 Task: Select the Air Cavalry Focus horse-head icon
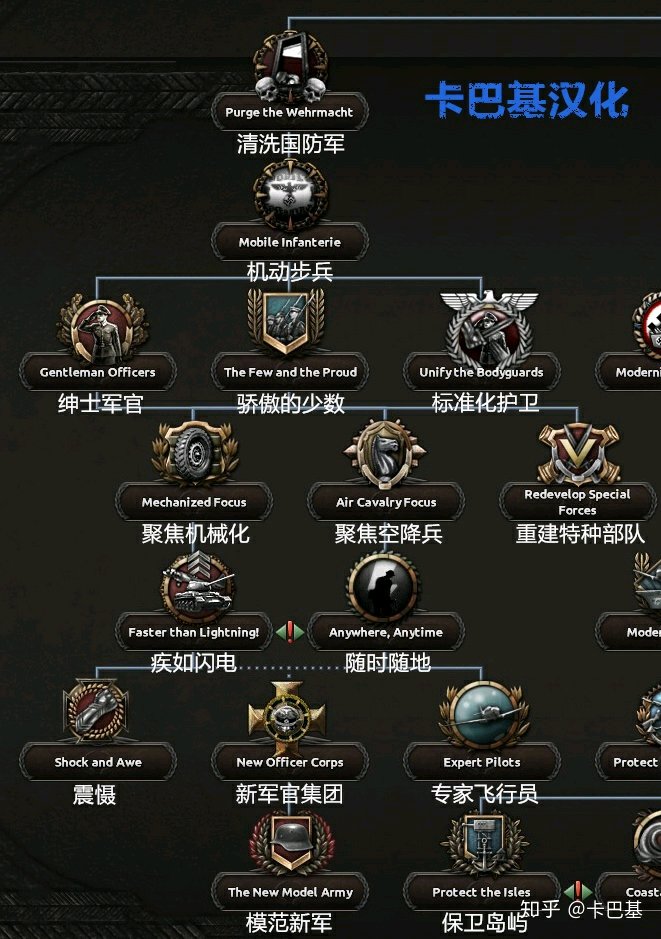coord(385,453)
